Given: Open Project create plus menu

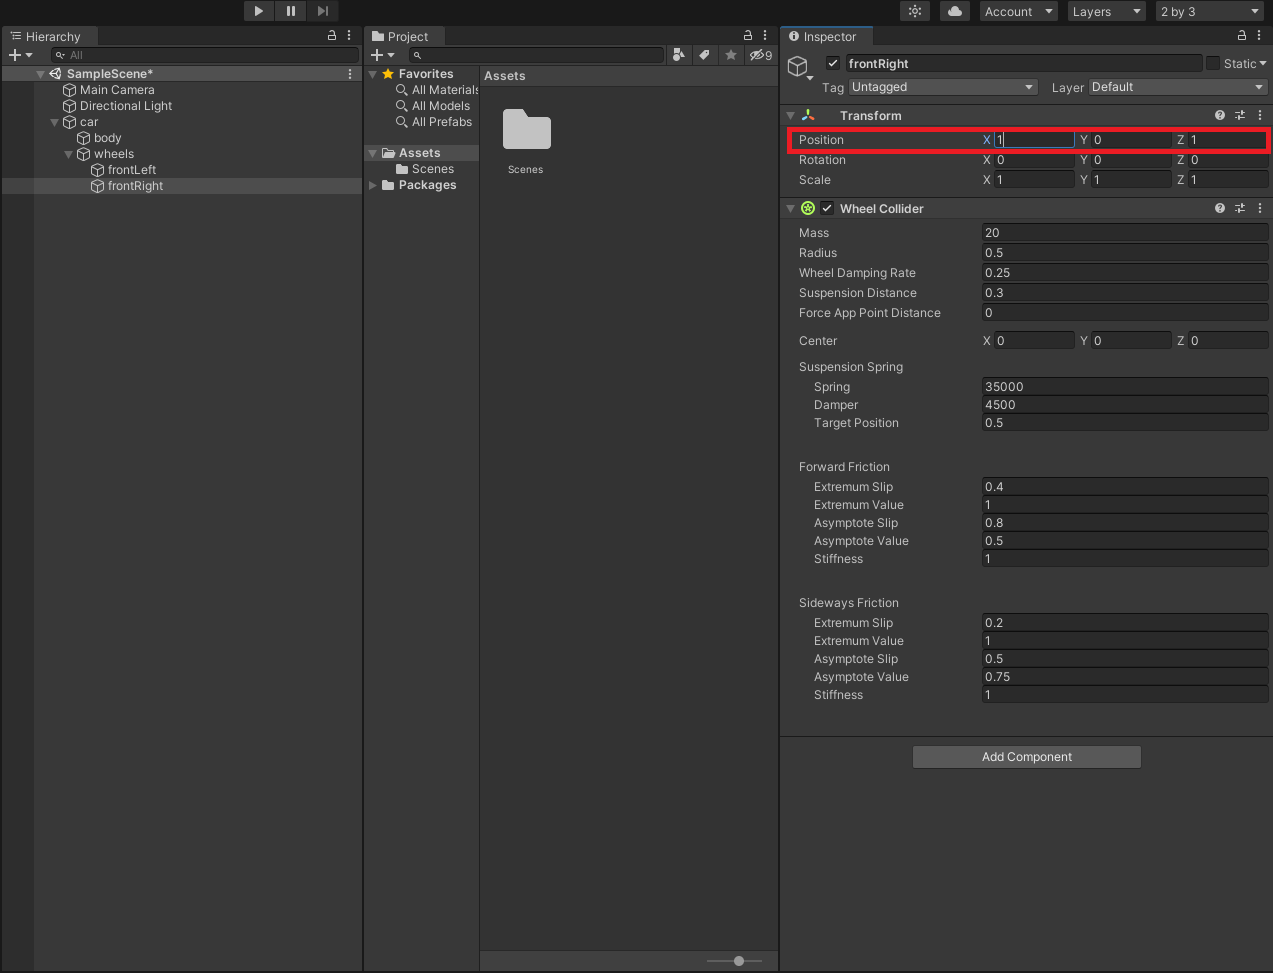Looking at the screenshot, I should point(383,55).
